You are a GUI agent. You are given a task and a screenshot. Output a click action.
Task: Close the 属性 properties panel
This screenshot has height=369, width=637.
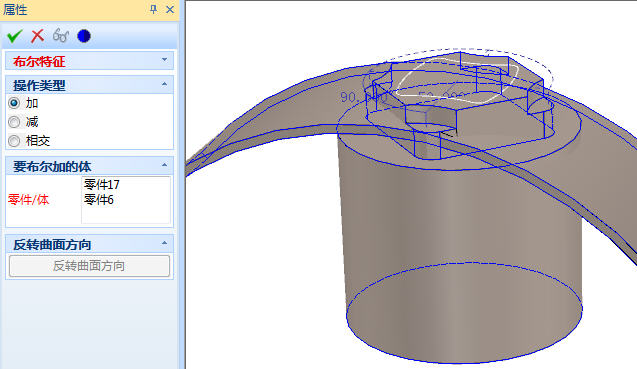tap(170, 9)
